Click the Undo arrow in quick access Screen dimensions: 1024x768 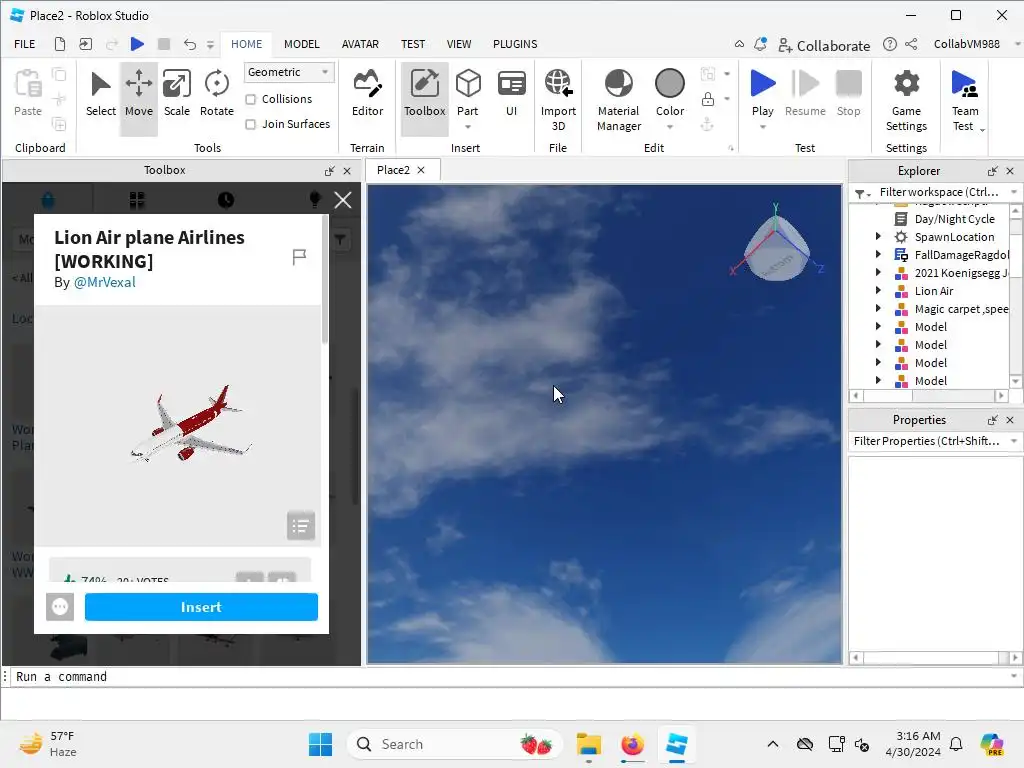(189, 44)
